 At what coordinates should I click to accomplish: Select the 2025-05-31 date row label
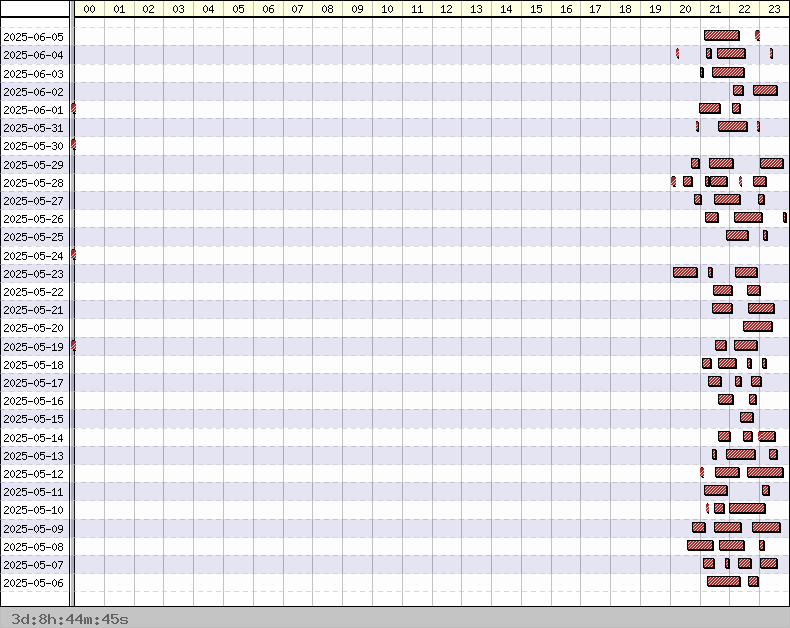pyautogui.click(x=34, y=128)
